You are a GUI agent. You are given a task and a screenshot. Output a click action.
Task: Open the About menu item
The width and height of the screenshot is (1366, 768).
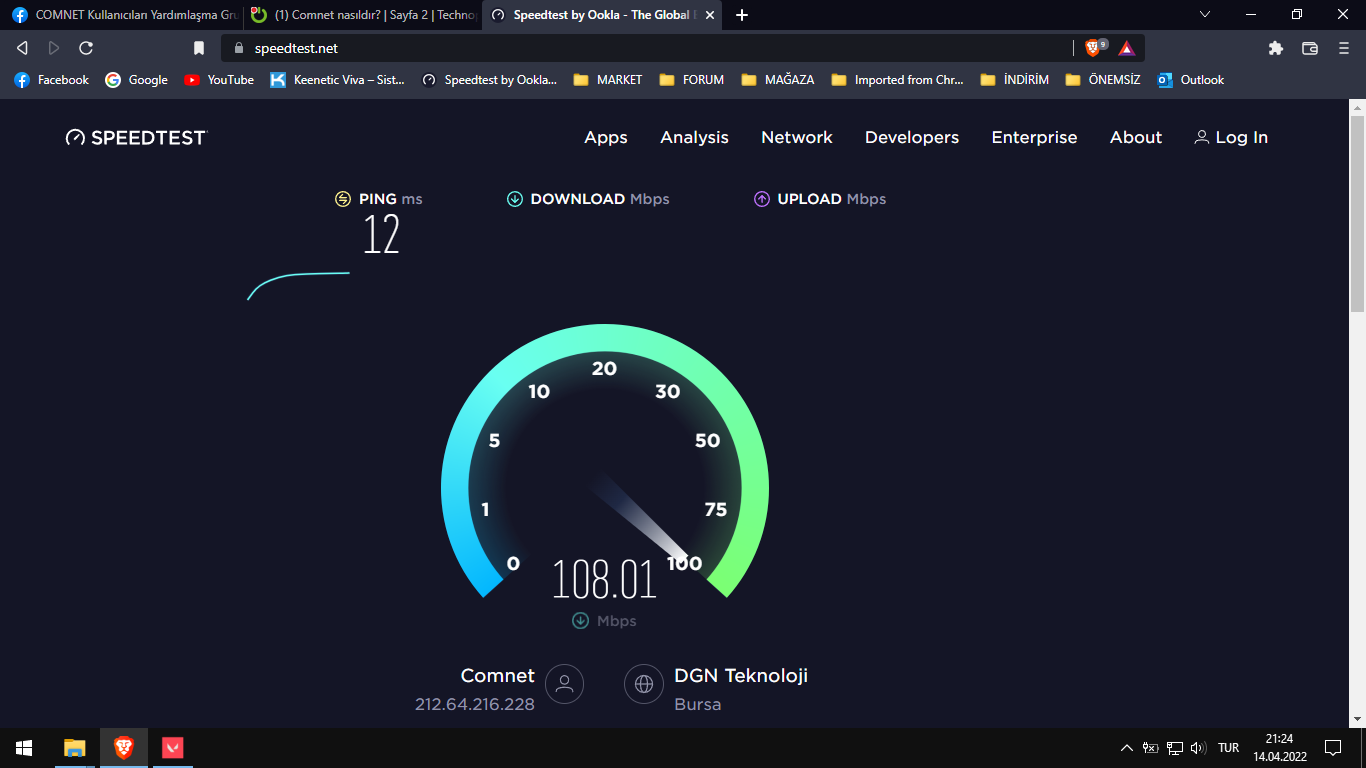tap(1136, 138)
